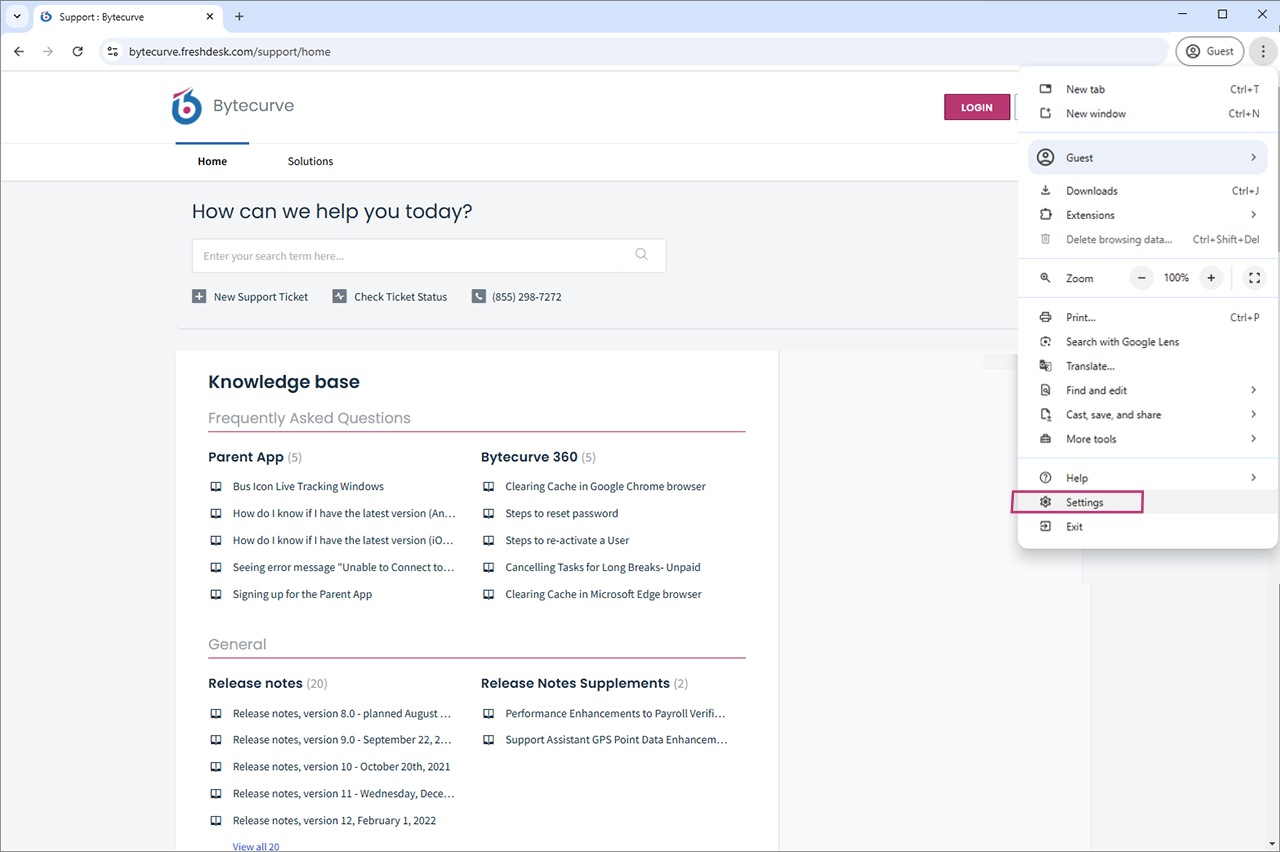Click the browser forward arrow
Screen dimensions: 1280x852
tap(48, 51)
